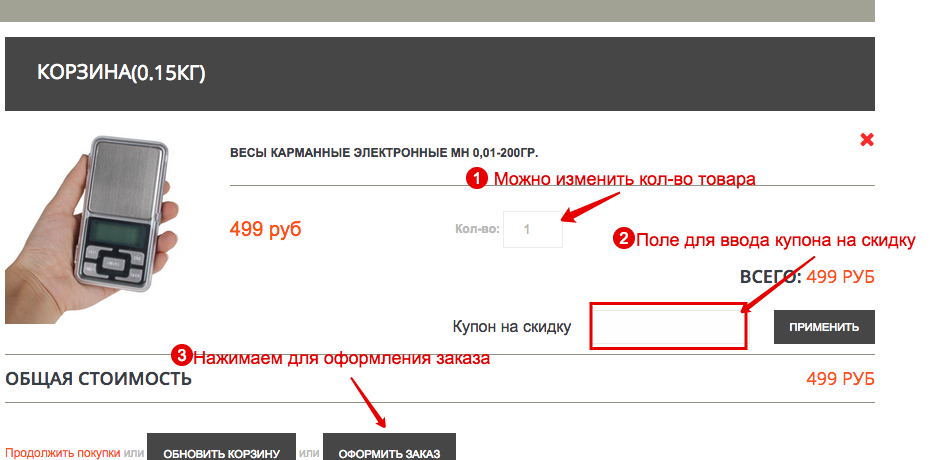Apply the coupon with ПРИМЕНИТЬ button
The width and height of the screenshot is (950, 460).
click(x=824, y=327)
